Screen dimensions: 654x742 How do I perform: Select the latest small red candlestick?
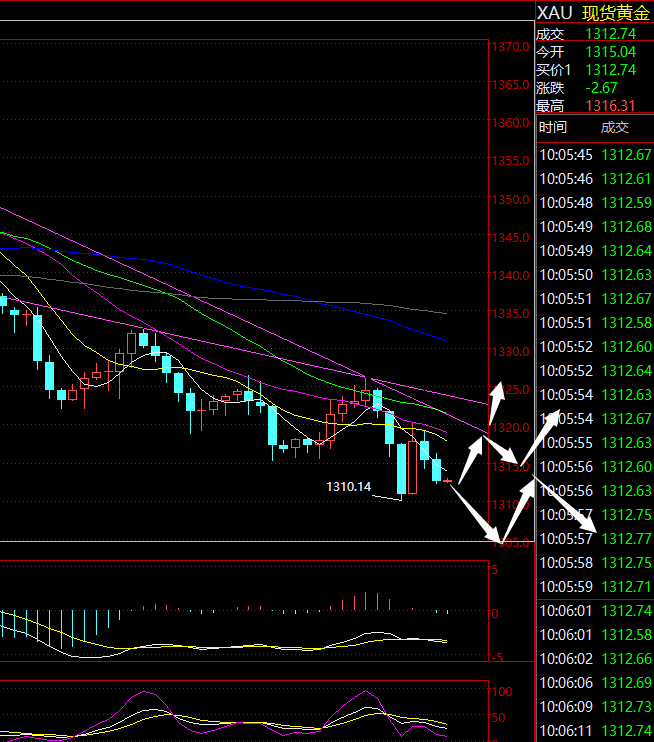[447, 481]
